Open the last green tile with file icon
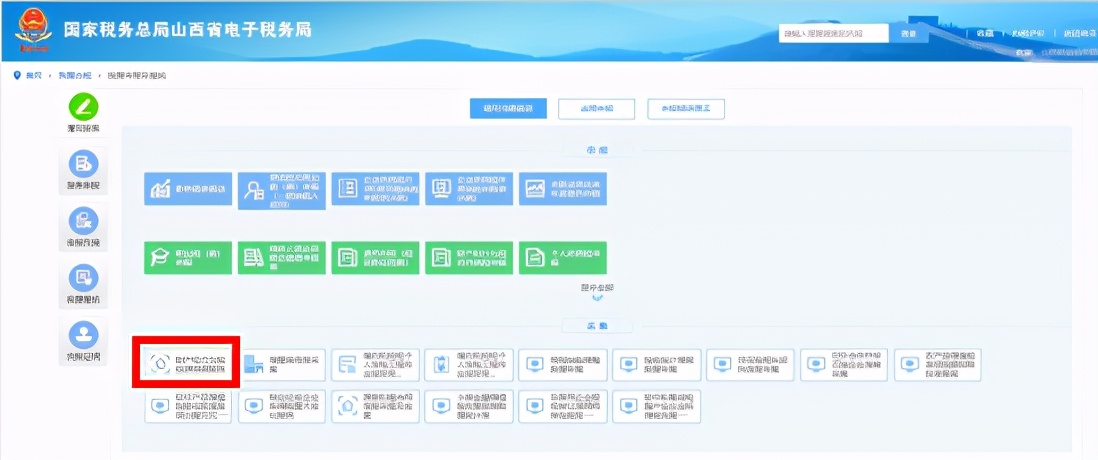 (x=563, y=258)
